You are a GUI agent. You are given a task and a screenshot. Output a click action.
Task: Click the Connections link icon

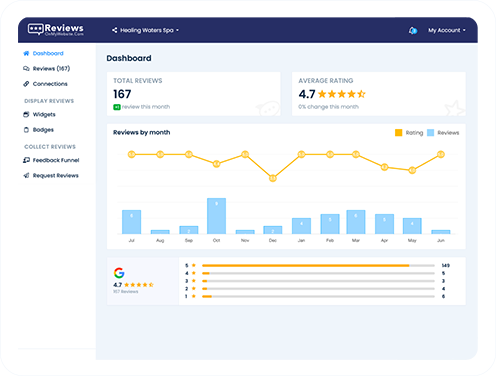click(x=26, y=84)
